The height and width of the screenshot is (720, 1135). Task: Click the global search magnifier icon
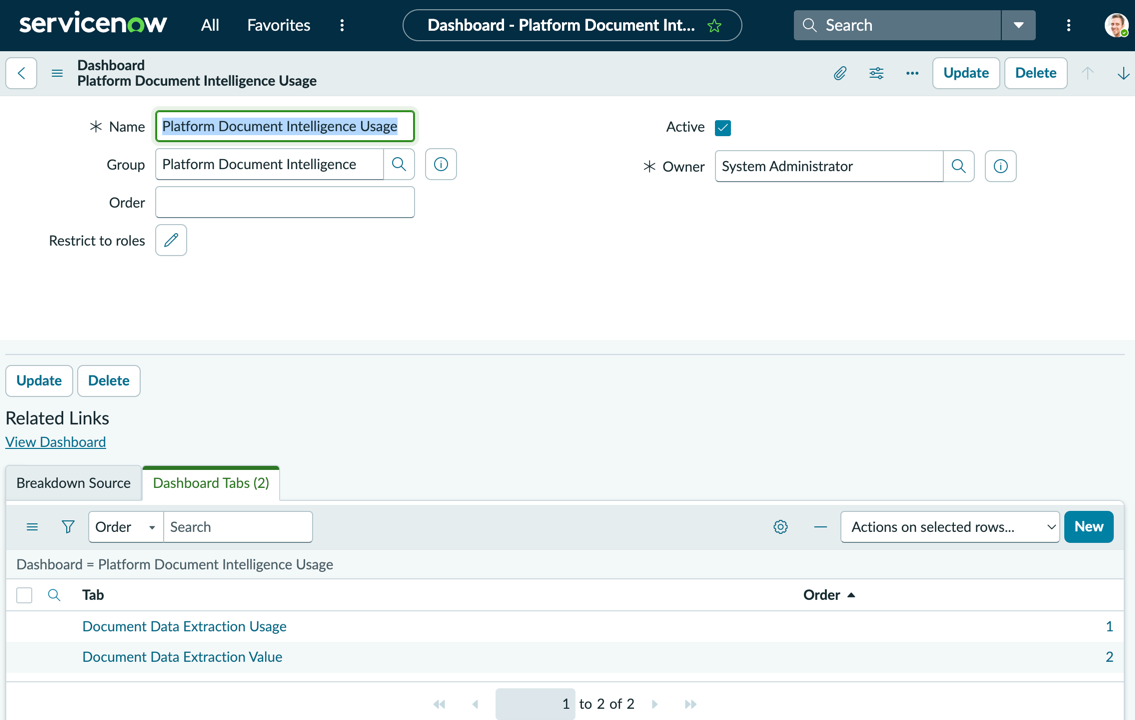(x=809, y=25)
